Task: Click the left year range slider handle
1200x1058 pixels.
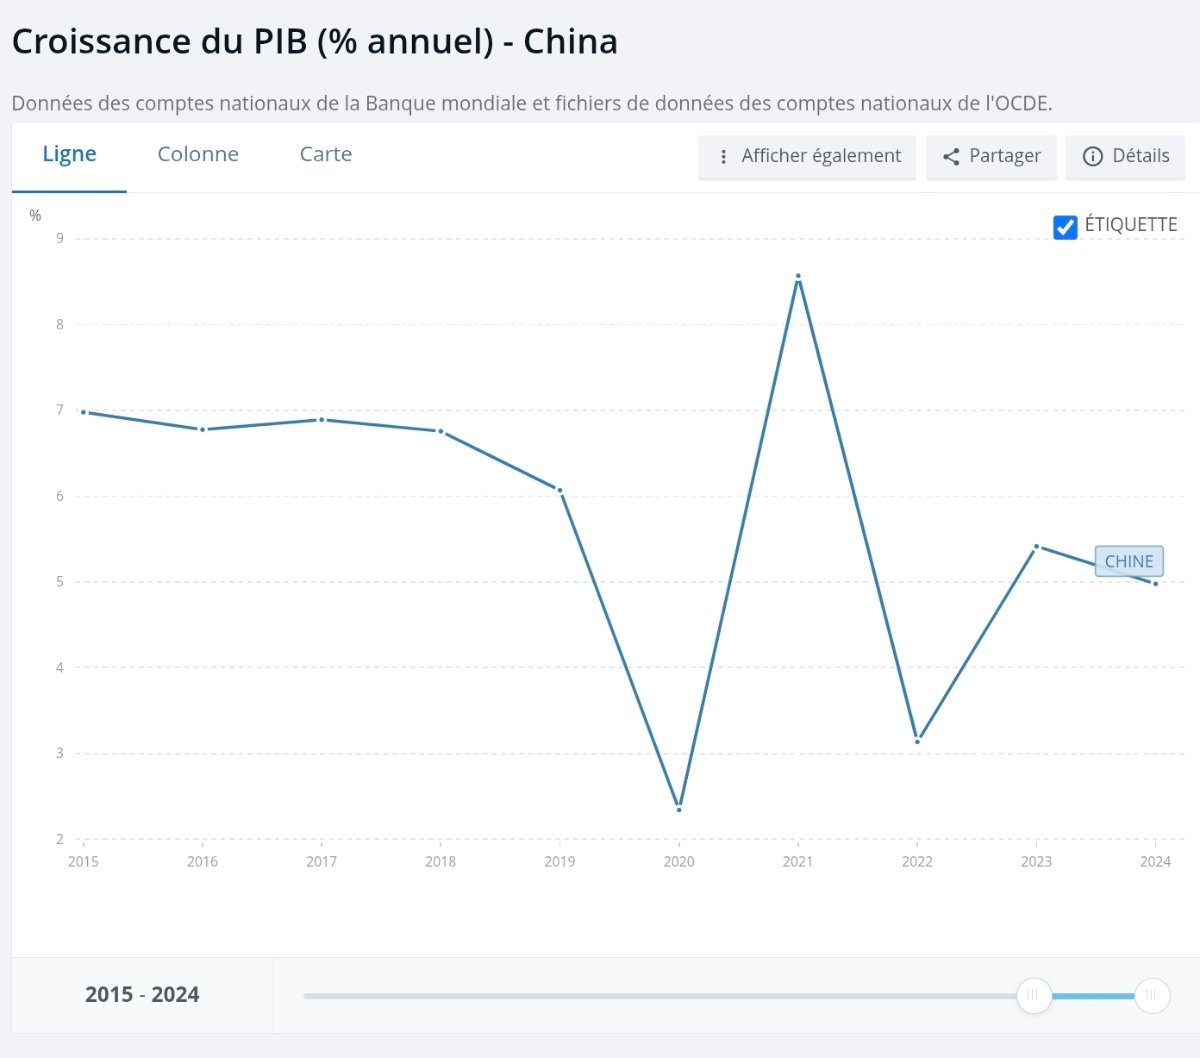Action: point(1034,995)
